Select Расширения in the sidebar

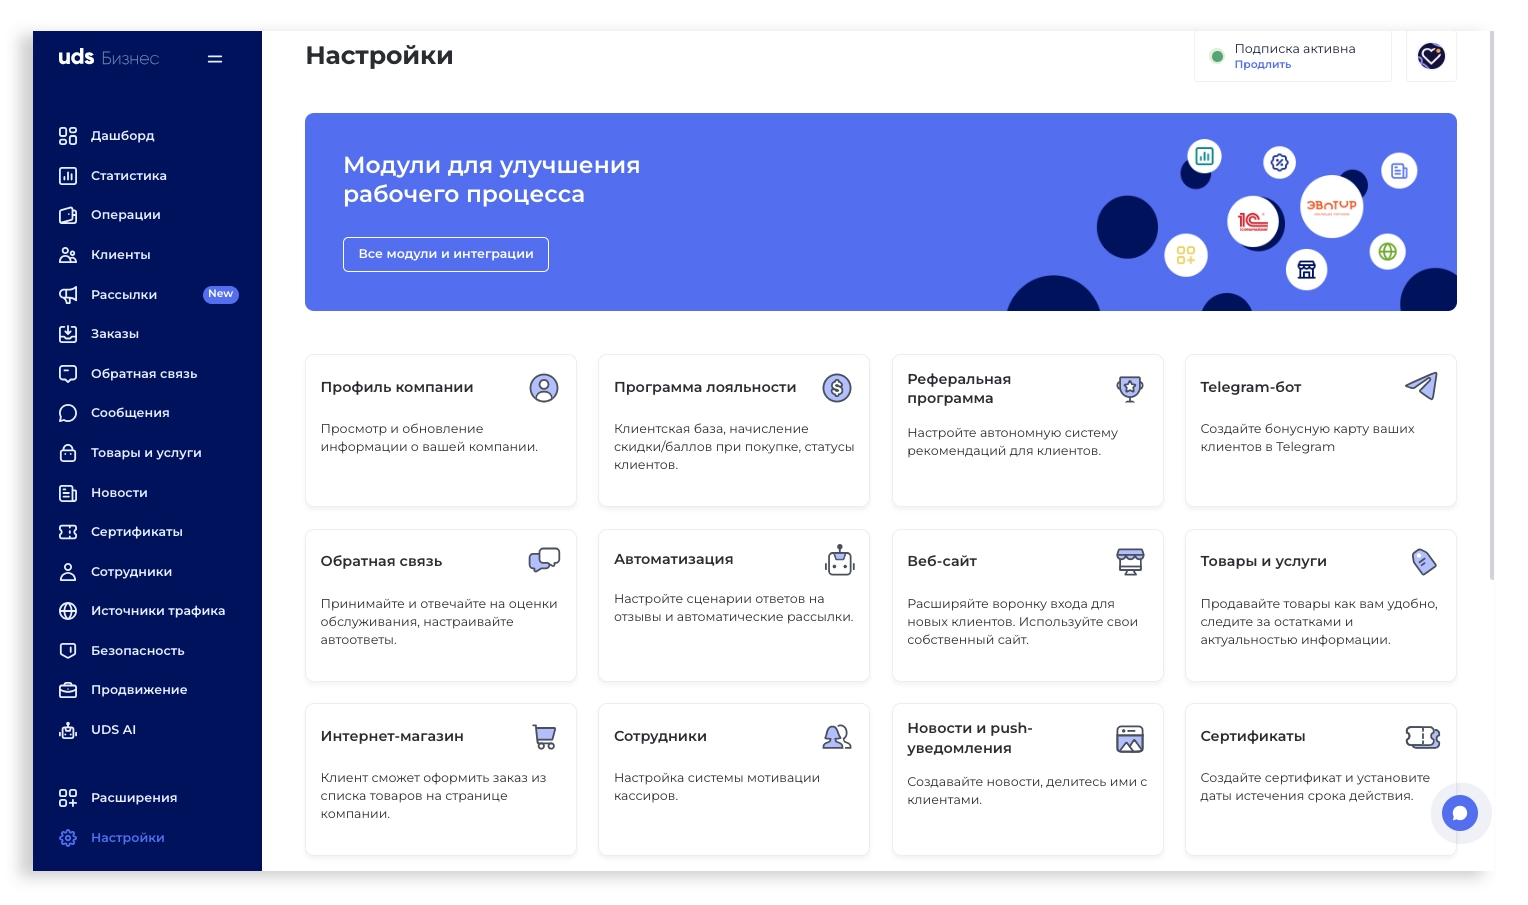click(133, 798)
